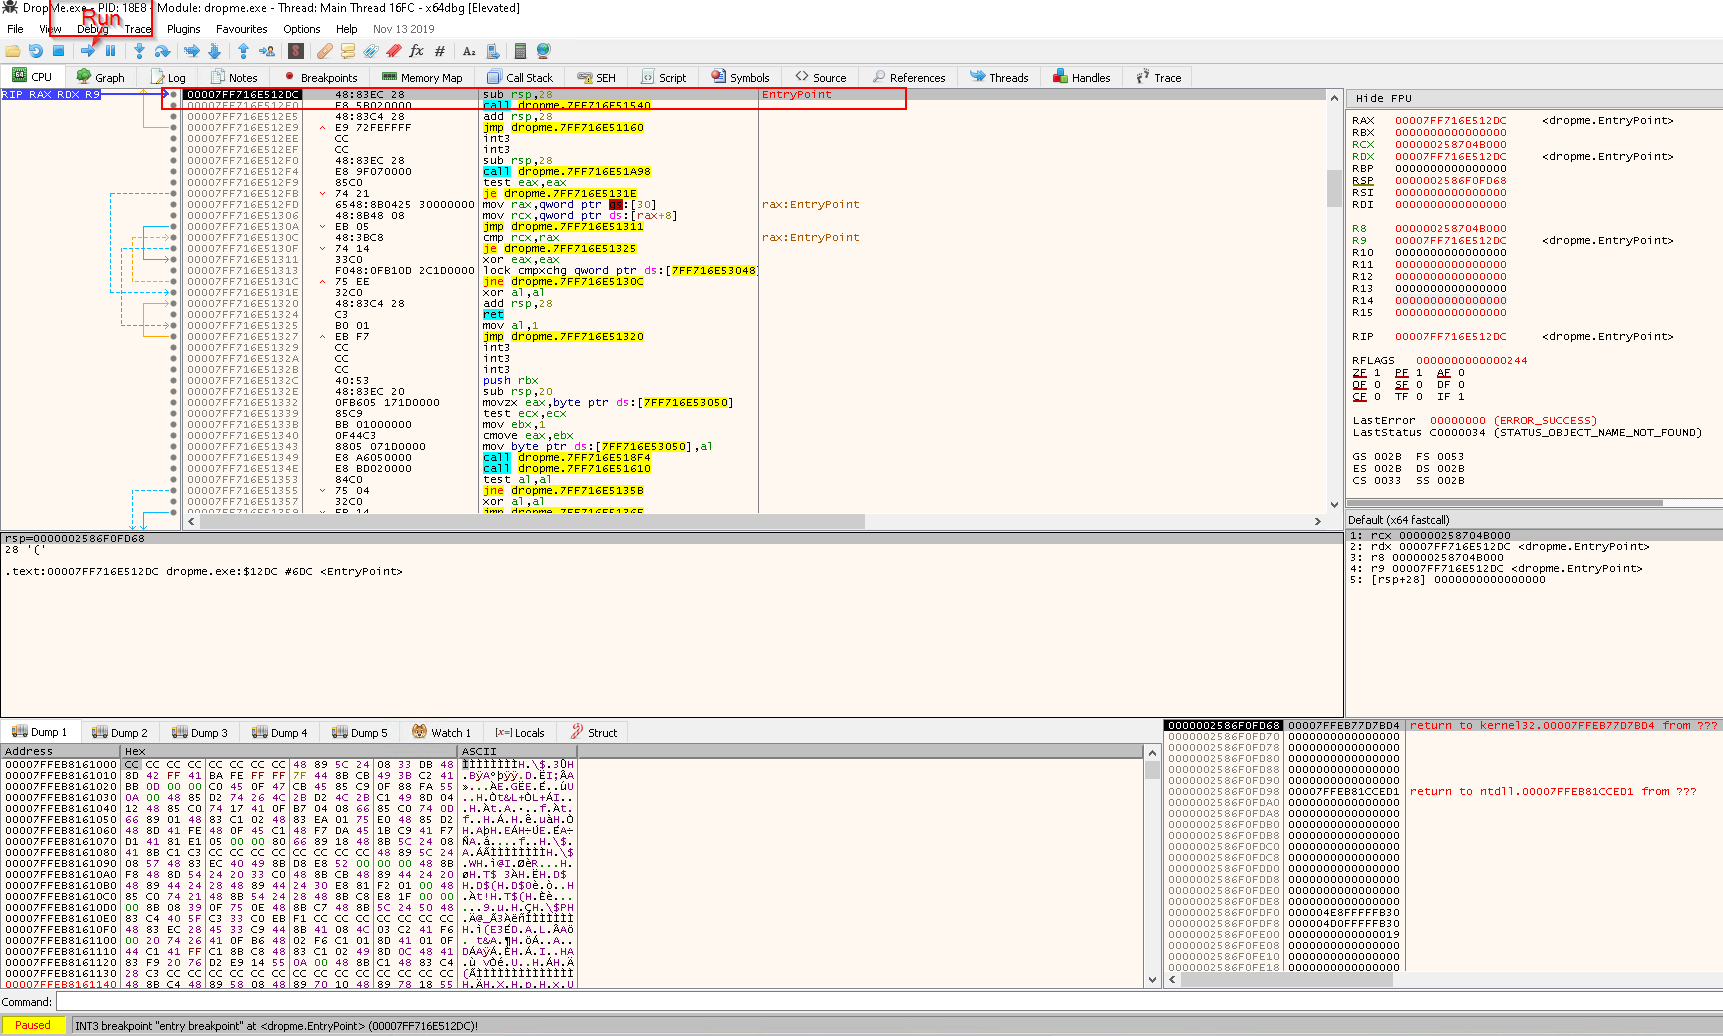The height and width of the screenshot is (1036, 1723).
Task: Switch to the Memory Map tab
Action: [422, 77]
